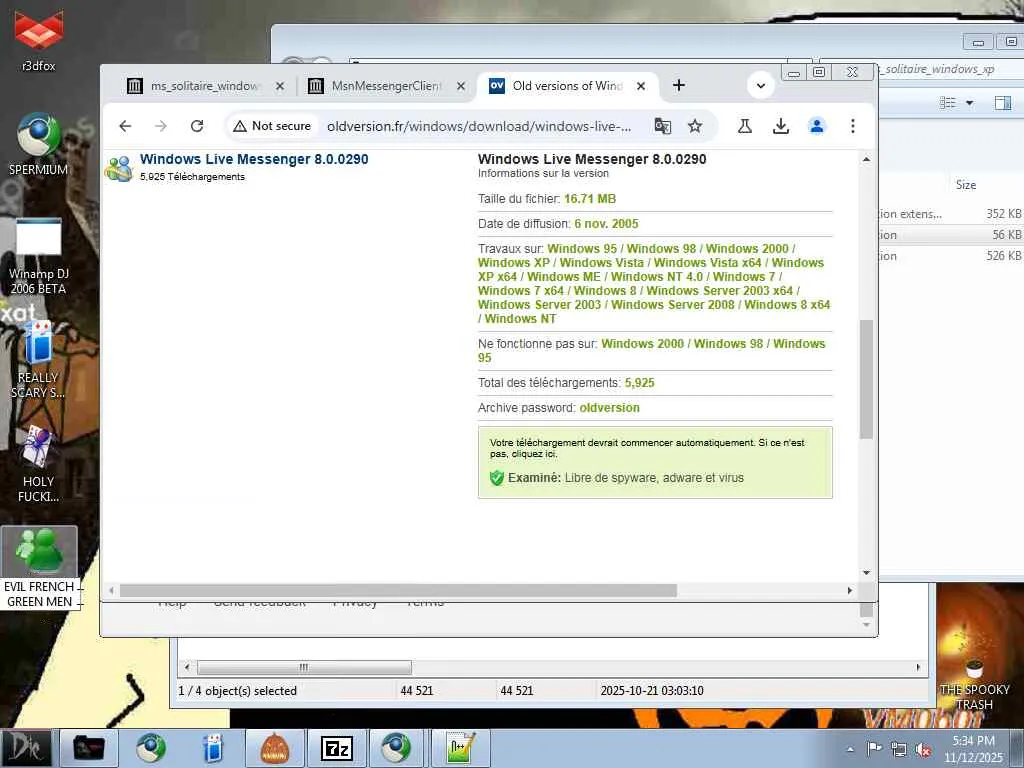Click the horizontal scrollbar left arrow
The height and width of the screenshot is (768, 1024).
(x=112, y=590)
